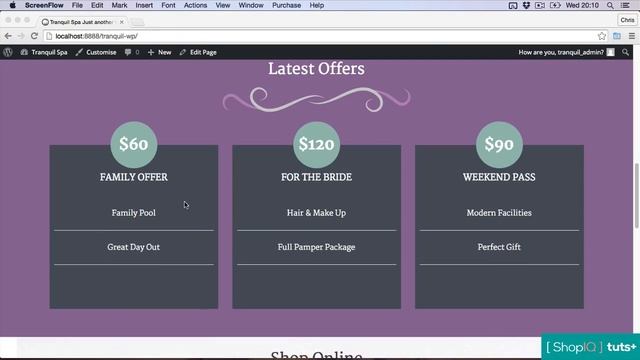Bookmark this page with the star icon
The width and height of the screenshot is (640, 360).
(x=602, y=36)
